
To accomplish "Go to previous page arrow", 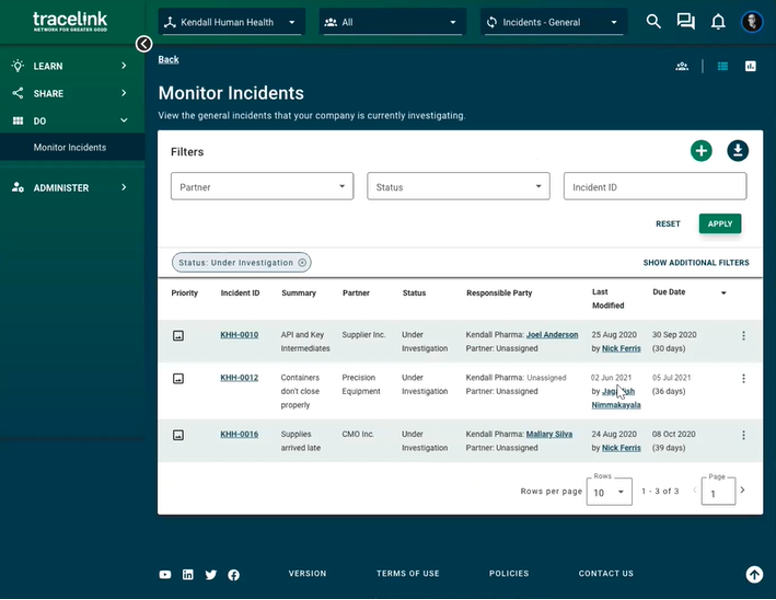I will point(694,490).
